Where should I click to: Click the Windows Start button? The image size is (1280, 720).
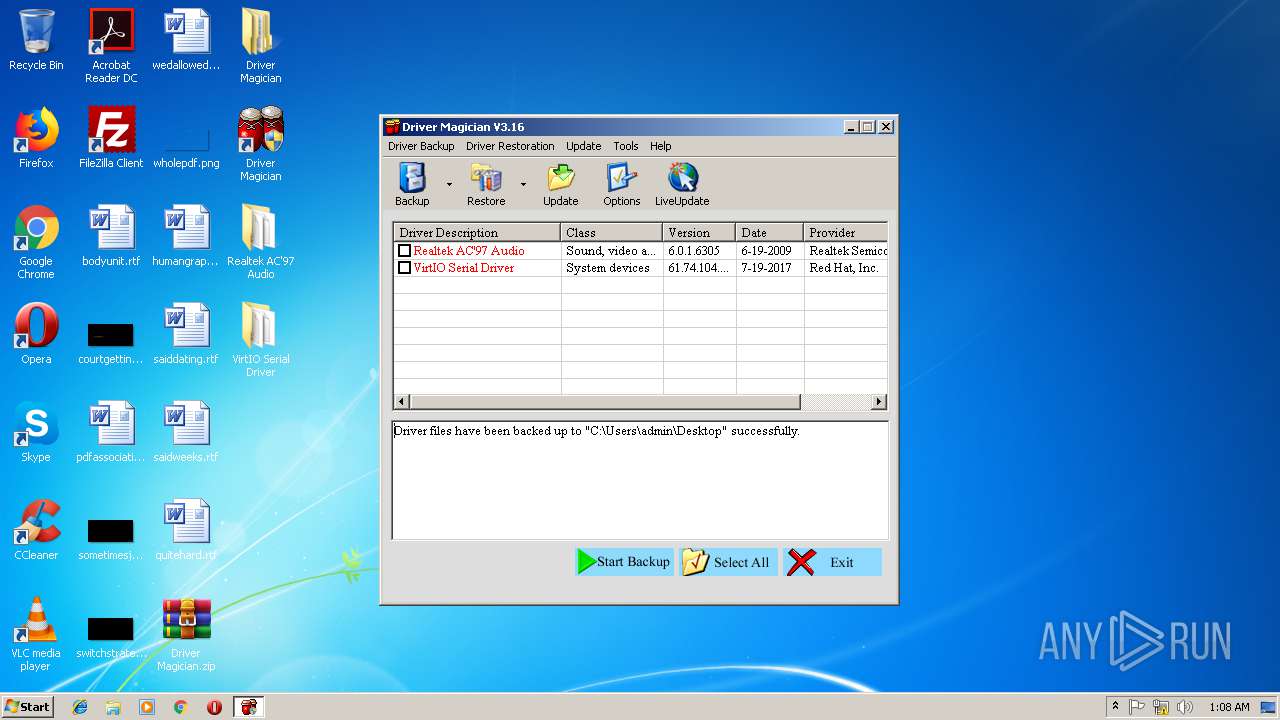pos(27,706)
